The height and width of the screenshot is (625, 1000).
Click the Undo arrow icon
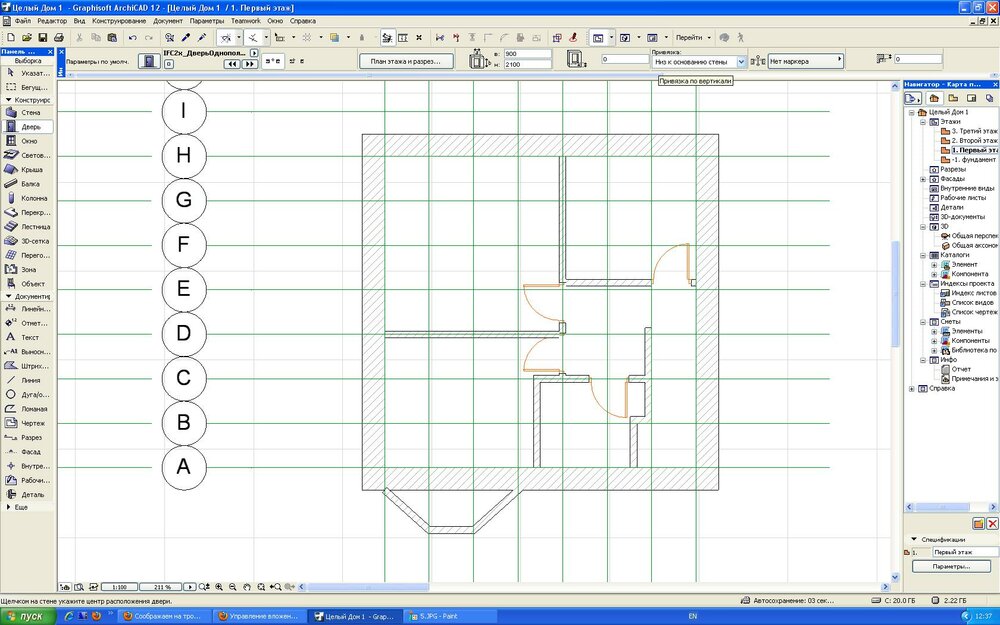[133, 38]
